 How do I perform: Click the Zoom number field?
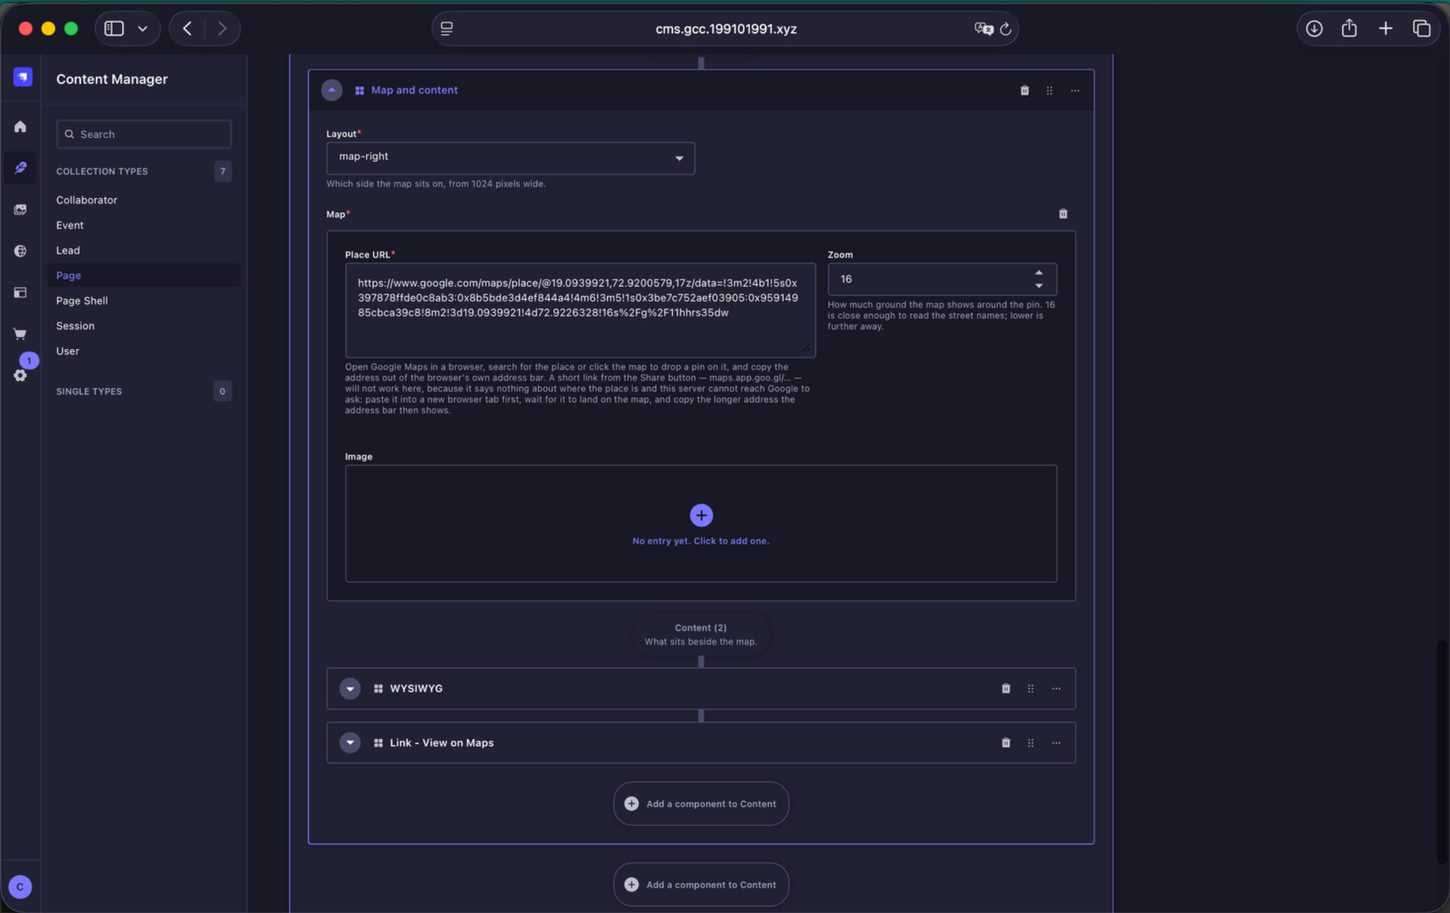[942, 279]
